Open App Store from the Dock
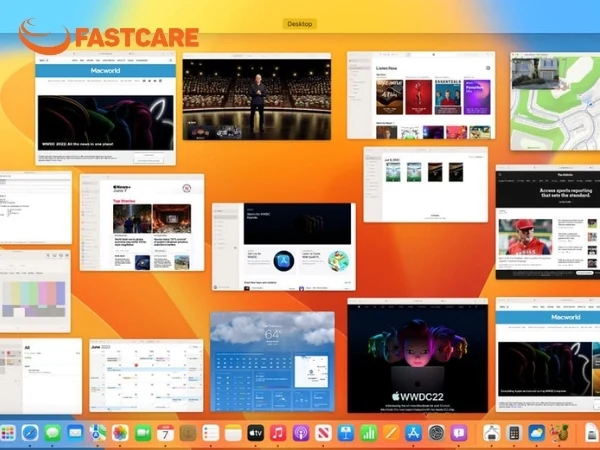The image size is (600, 450). [x=414, y=433]
